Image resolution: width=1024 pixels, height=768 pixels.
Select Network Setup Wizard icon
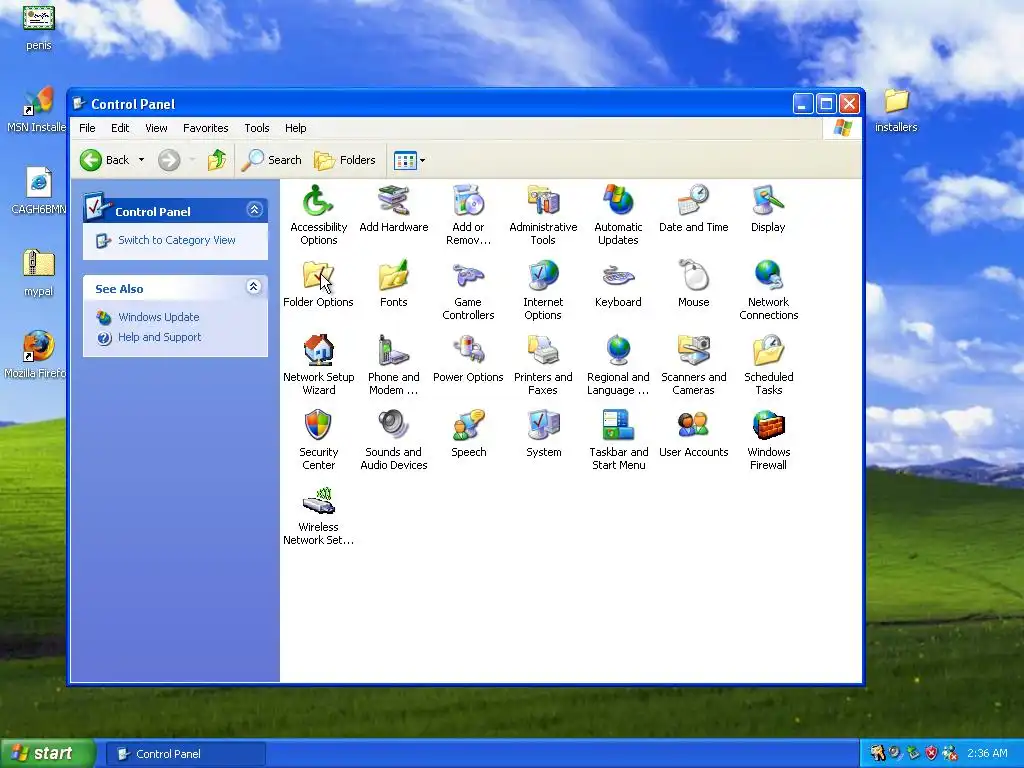[x=318, y=364]
